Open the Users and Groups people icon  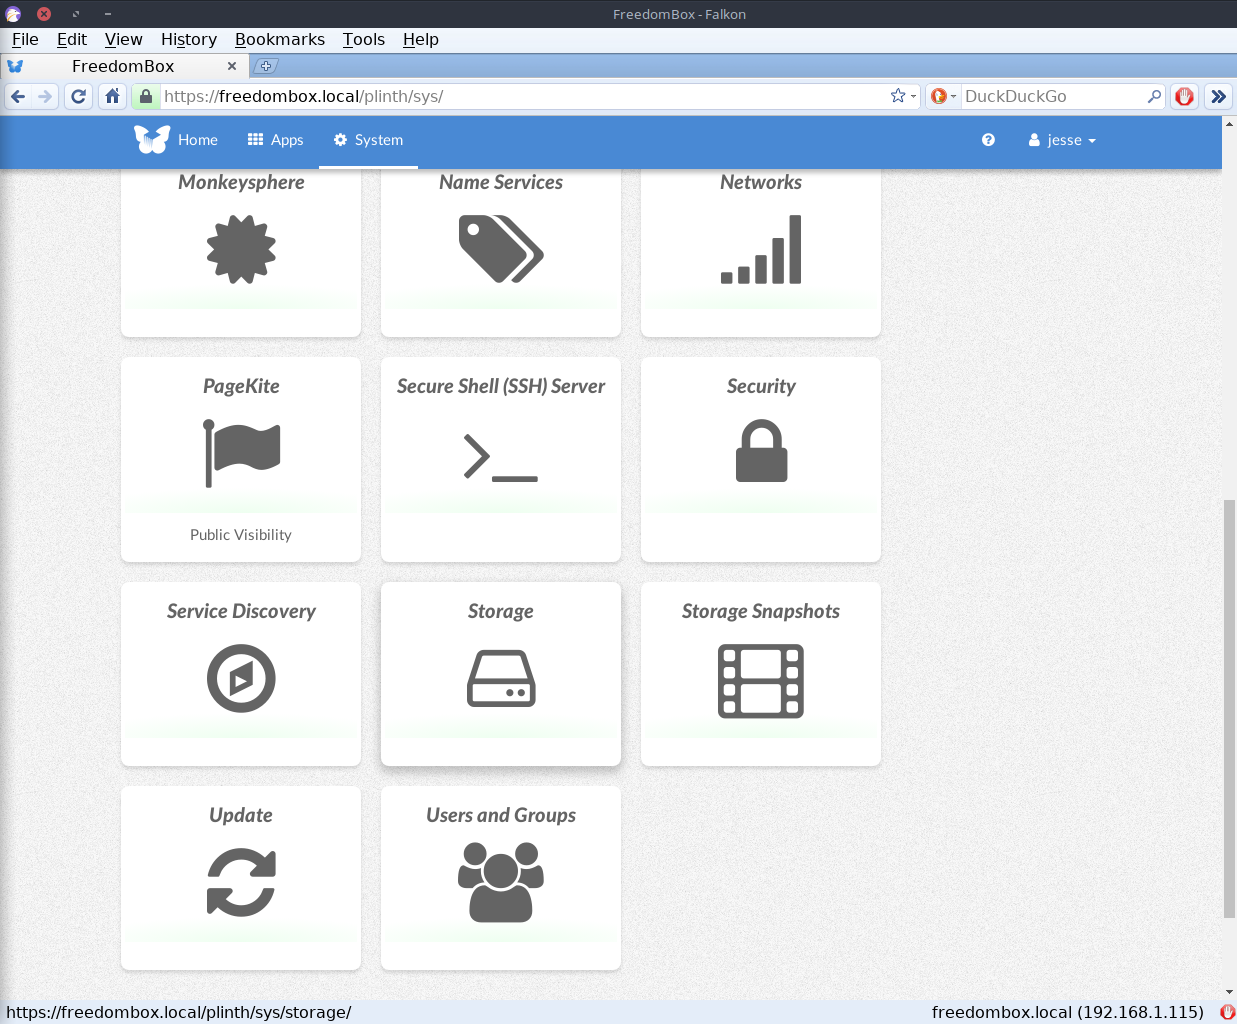tap(501, 882)
